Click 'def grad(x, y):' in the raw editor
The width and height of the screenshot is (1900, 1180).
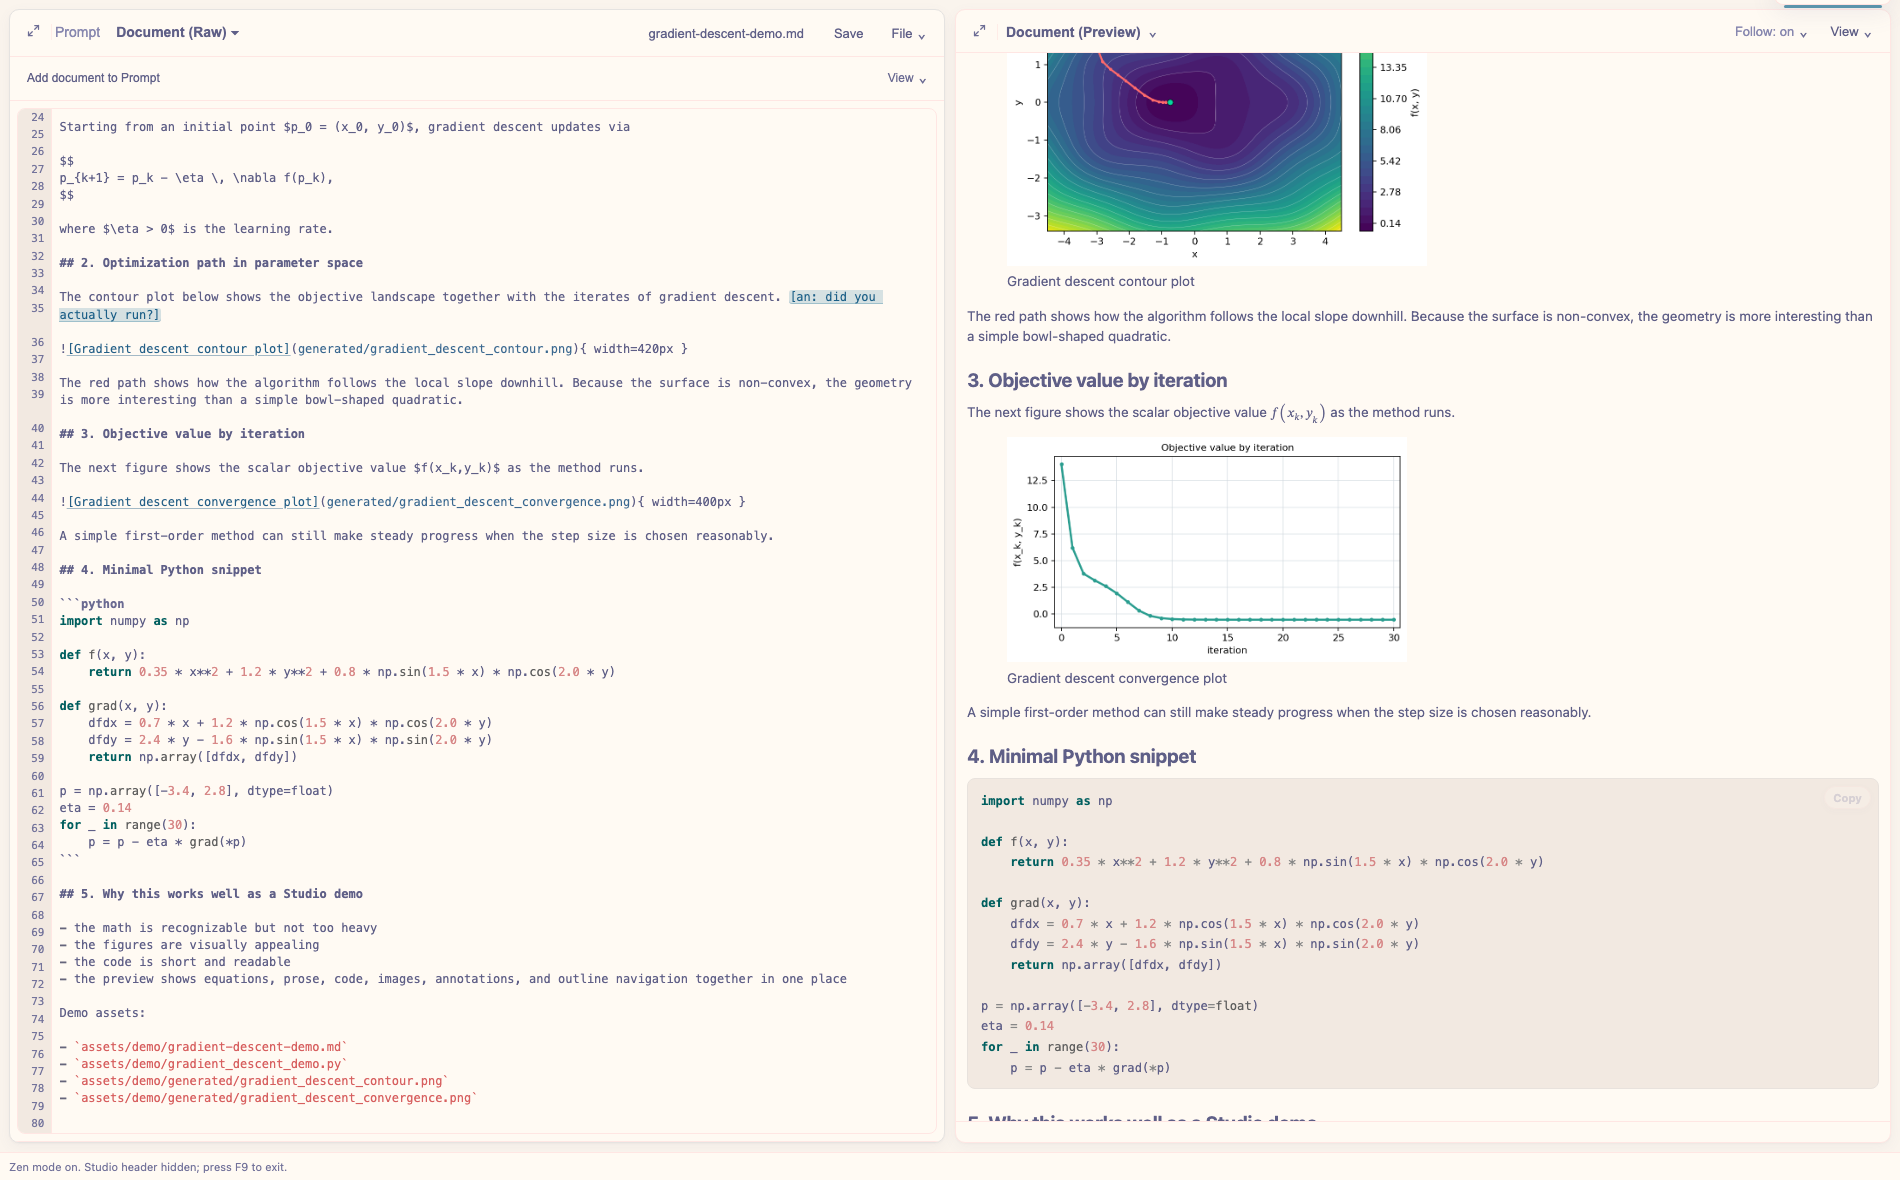[113, 706]
